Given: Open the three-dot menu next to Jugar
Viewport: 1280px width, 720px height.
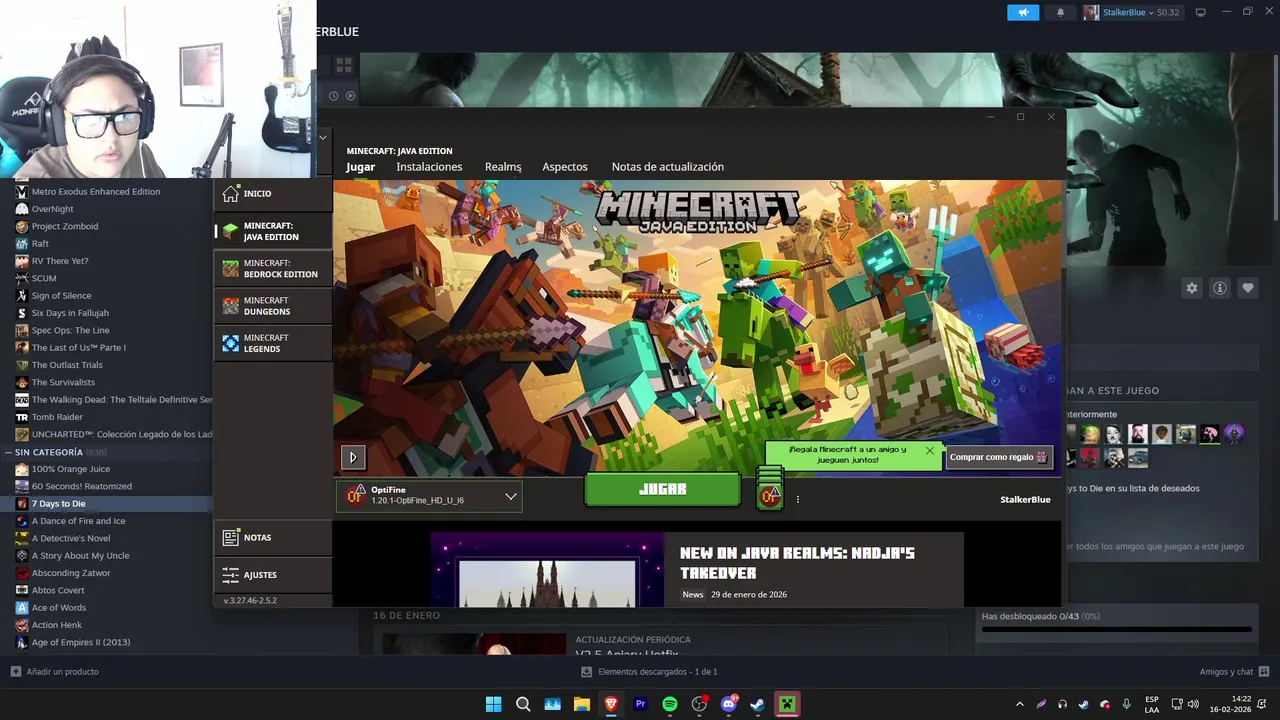Looking at the screenshot, I should [797, 499].
